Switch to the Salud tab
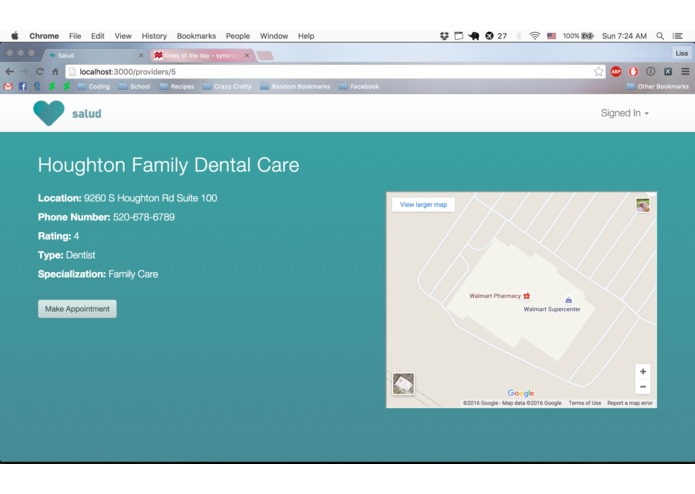695x494 pixels. (95, 55)
